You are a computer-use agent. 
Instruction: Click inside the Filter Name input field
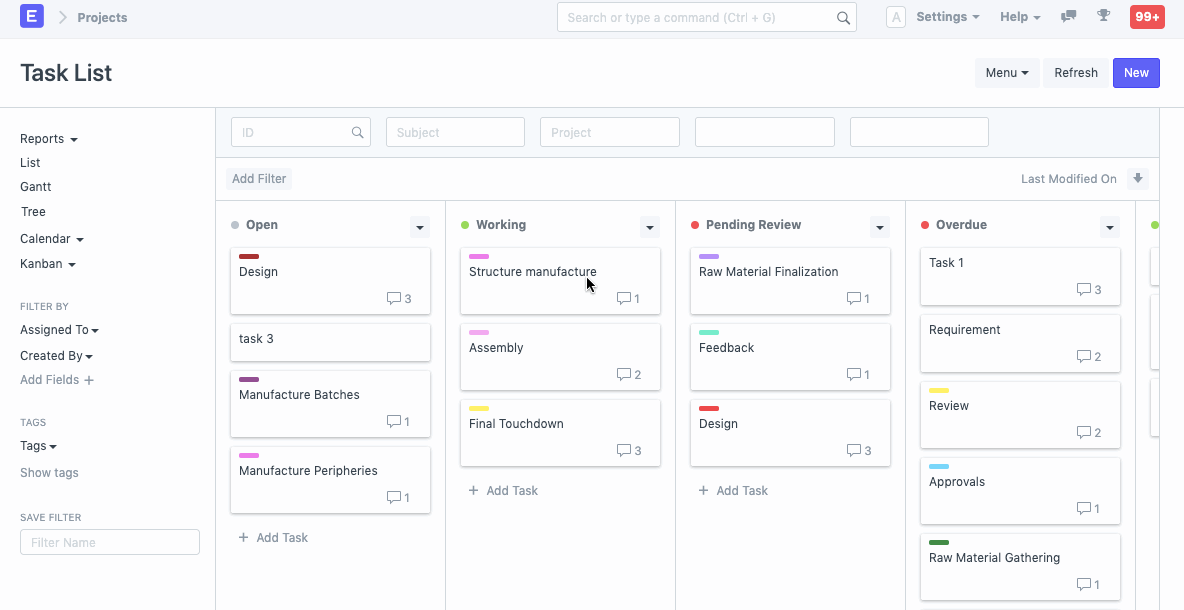pos(109,541)
